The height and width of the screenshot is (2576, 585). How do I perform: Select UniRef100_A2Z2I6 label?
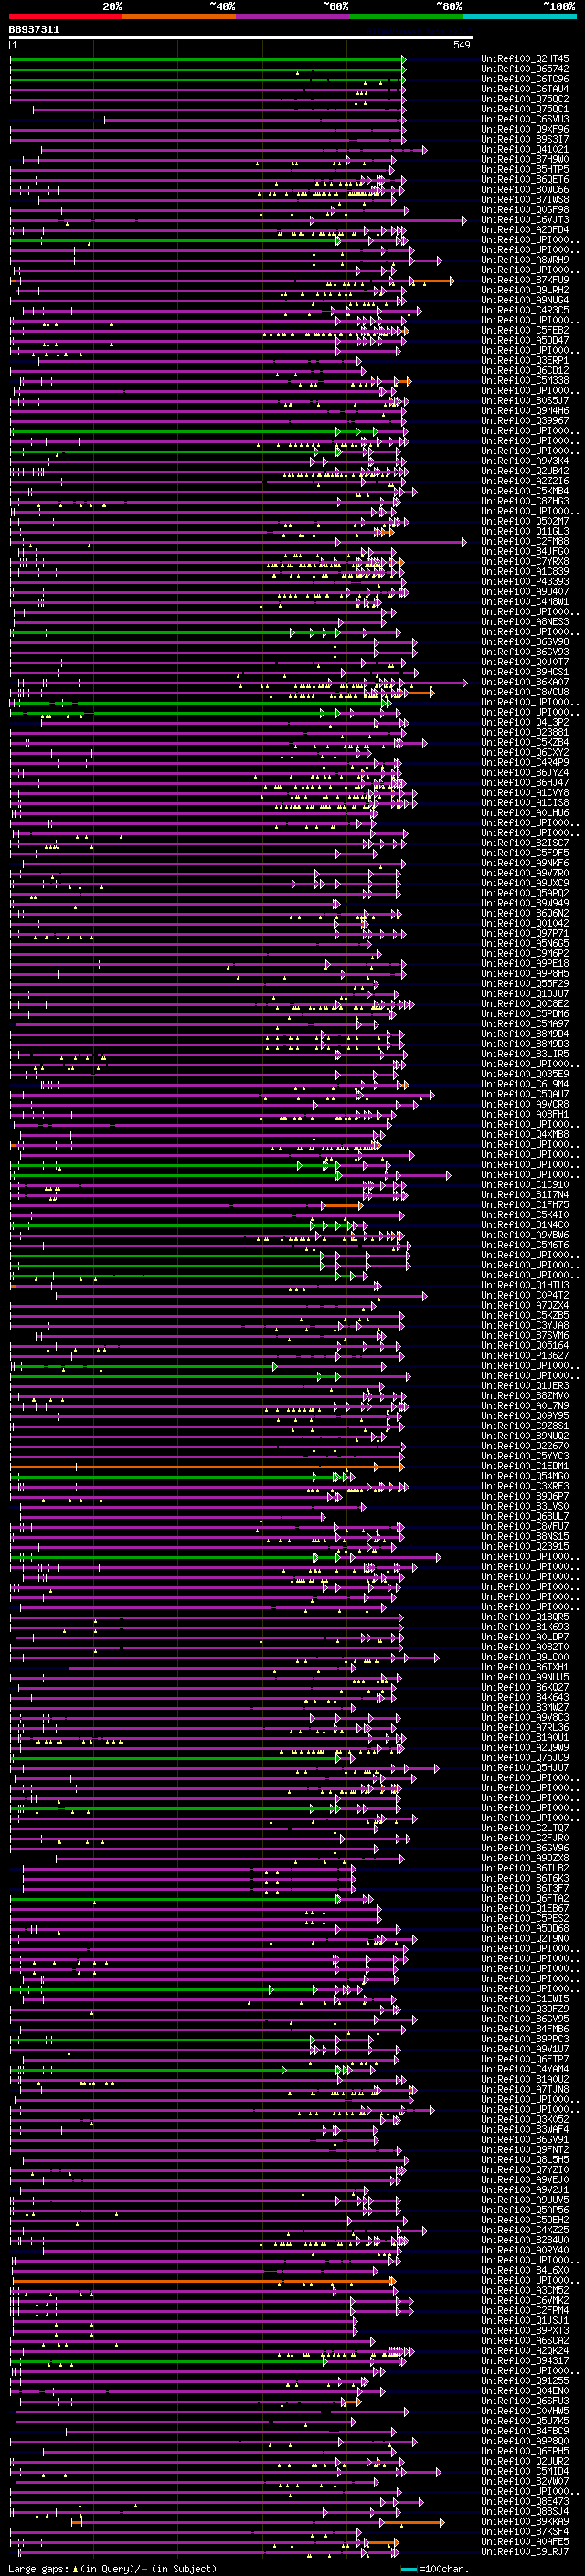[524, 481]
